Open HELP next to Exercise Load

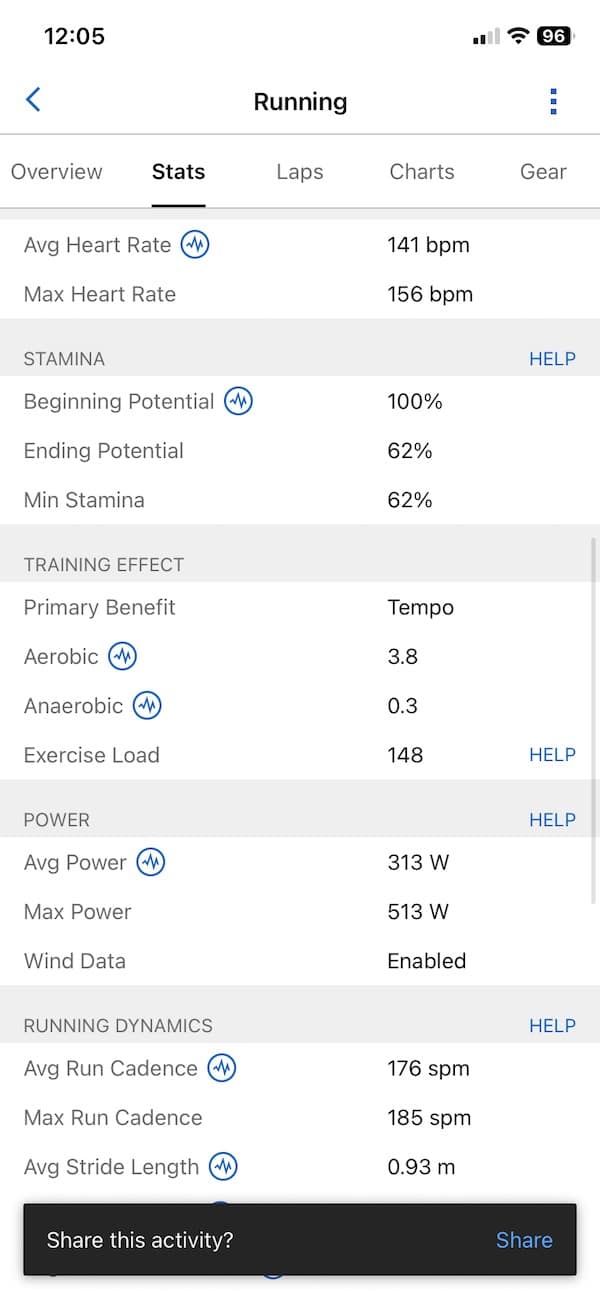pos(552,755)
